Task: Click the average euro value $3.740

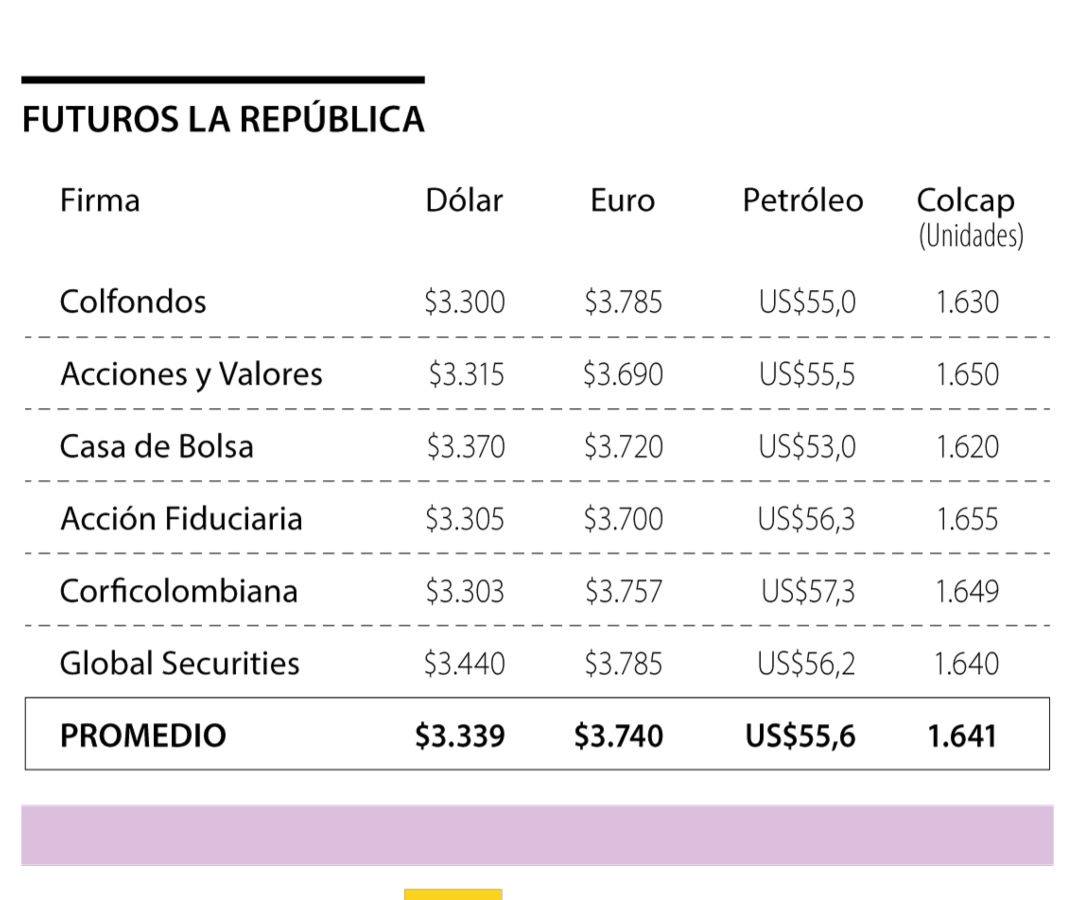Action: (x=618, y=736)
